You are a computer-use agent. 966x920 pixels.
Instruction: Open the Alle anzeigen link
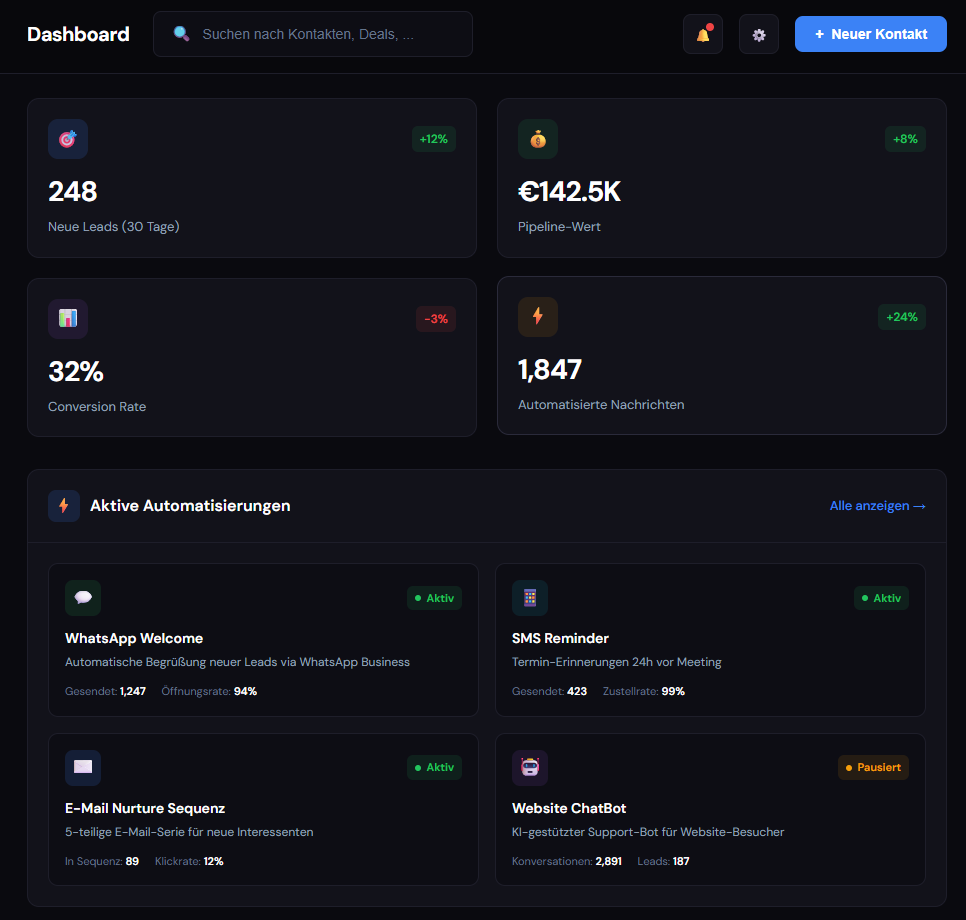[877, 506]
